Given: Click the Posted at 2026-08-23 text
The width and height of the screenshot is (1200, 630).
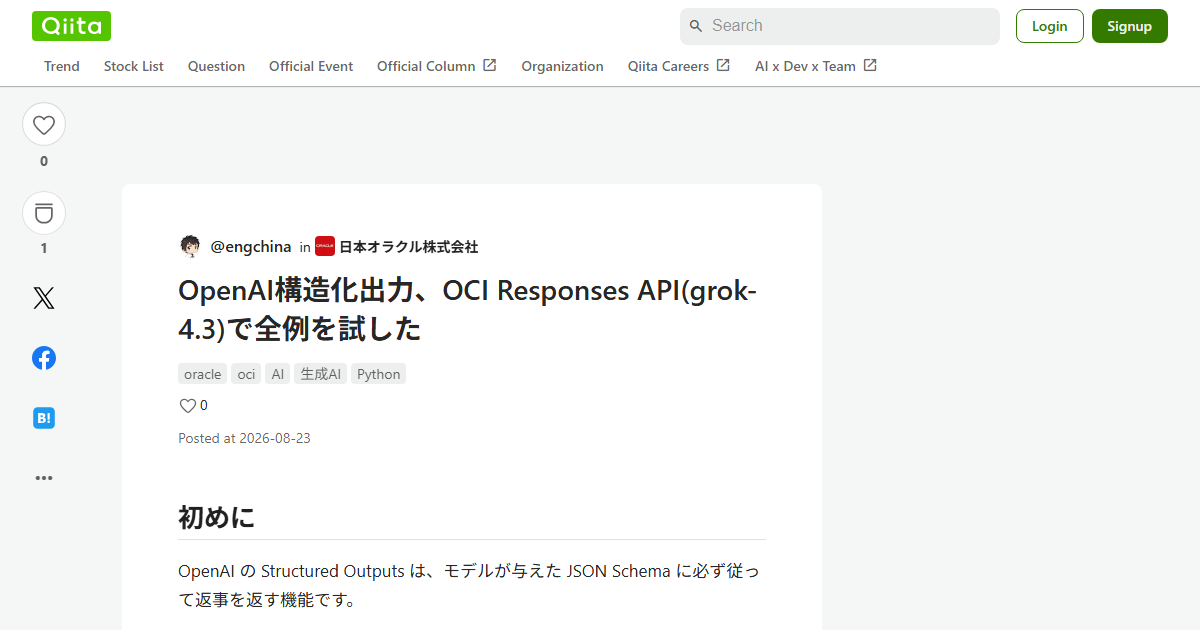Looking at the screenshot, I should 244,438.
